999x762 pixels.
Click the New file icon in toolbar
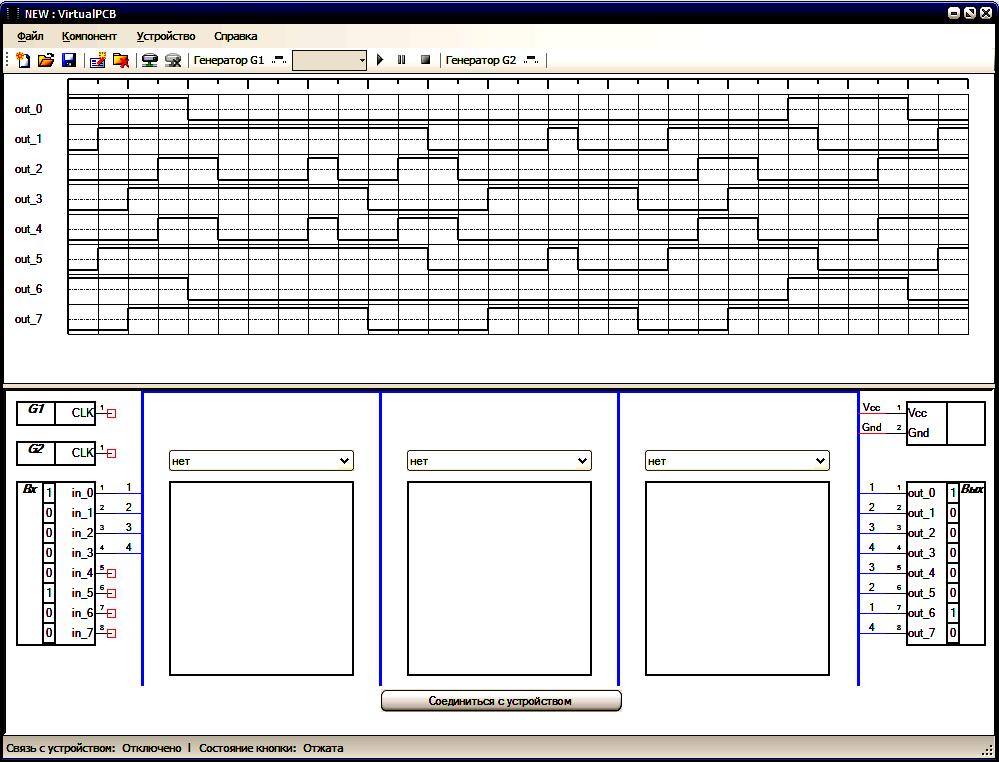click(23, 60)
